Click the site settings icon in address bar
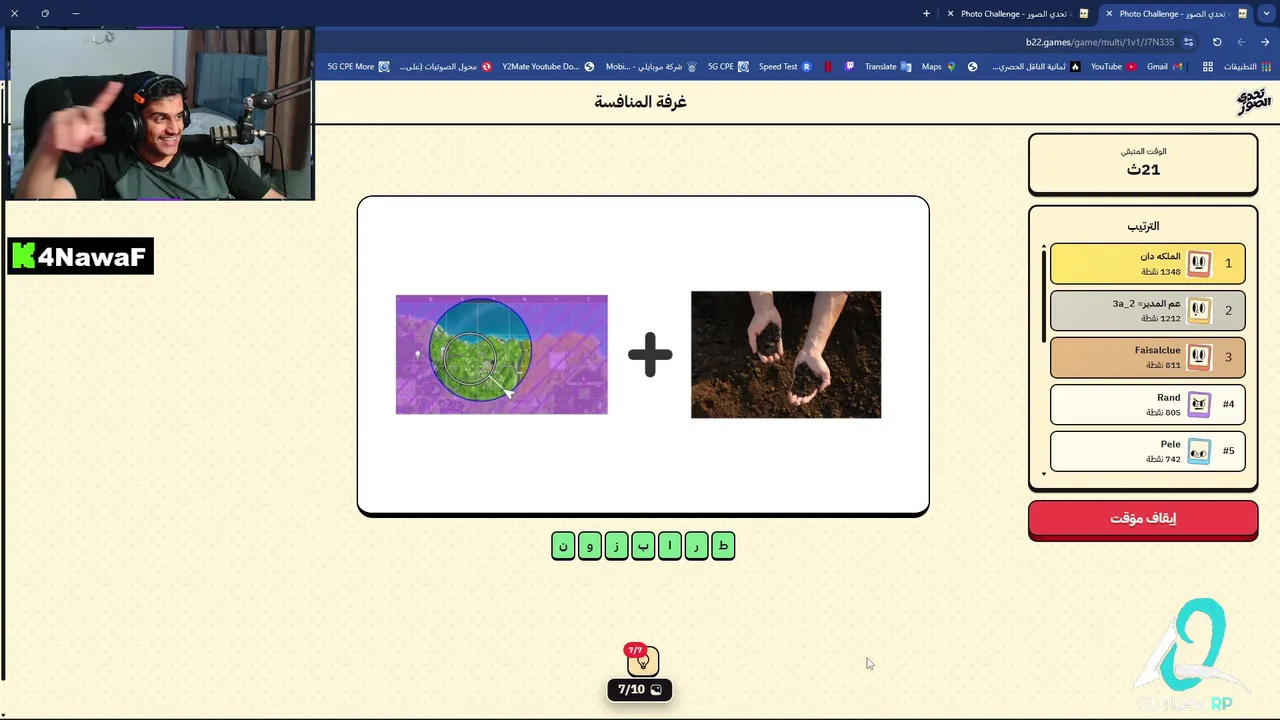This screenshot has width=1280, height=720. pos(1188,42)
